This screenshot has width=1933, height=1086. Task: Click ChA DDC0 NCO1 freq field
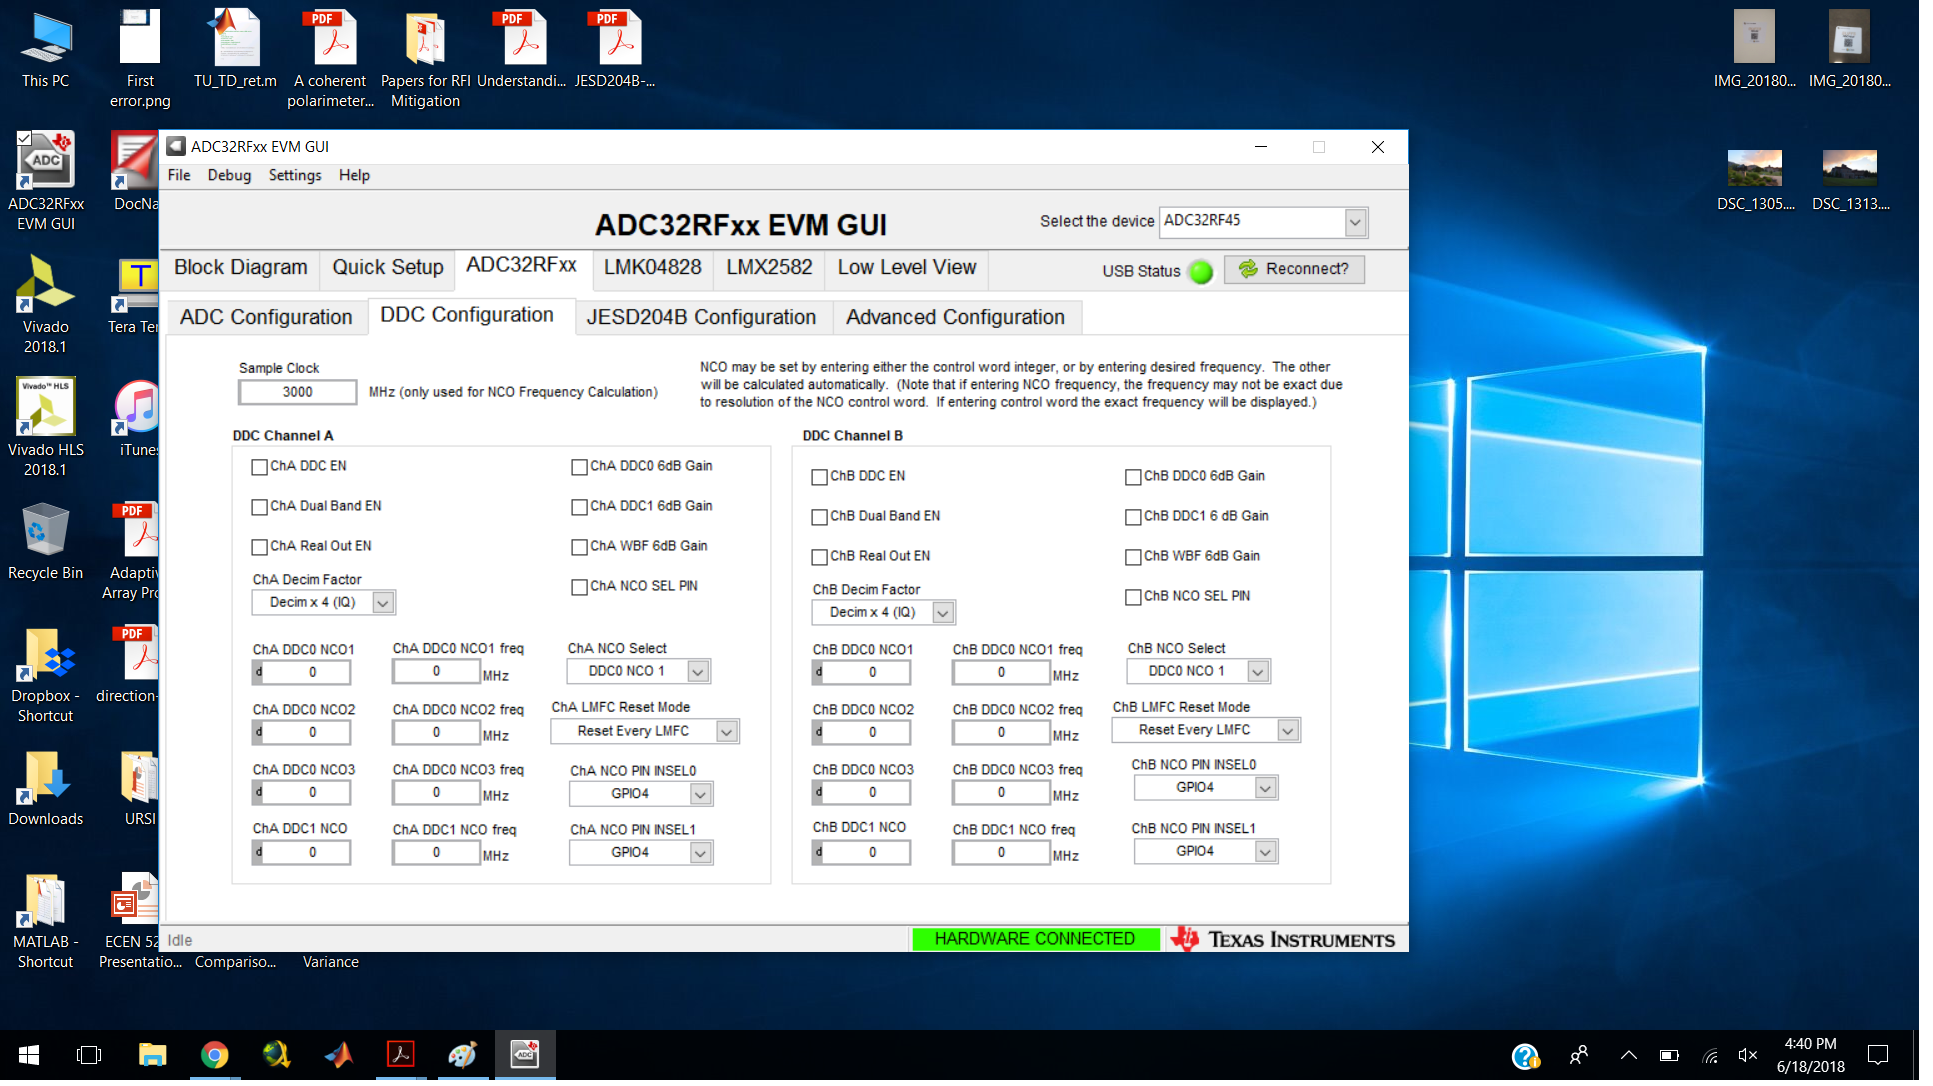(436, 672)
